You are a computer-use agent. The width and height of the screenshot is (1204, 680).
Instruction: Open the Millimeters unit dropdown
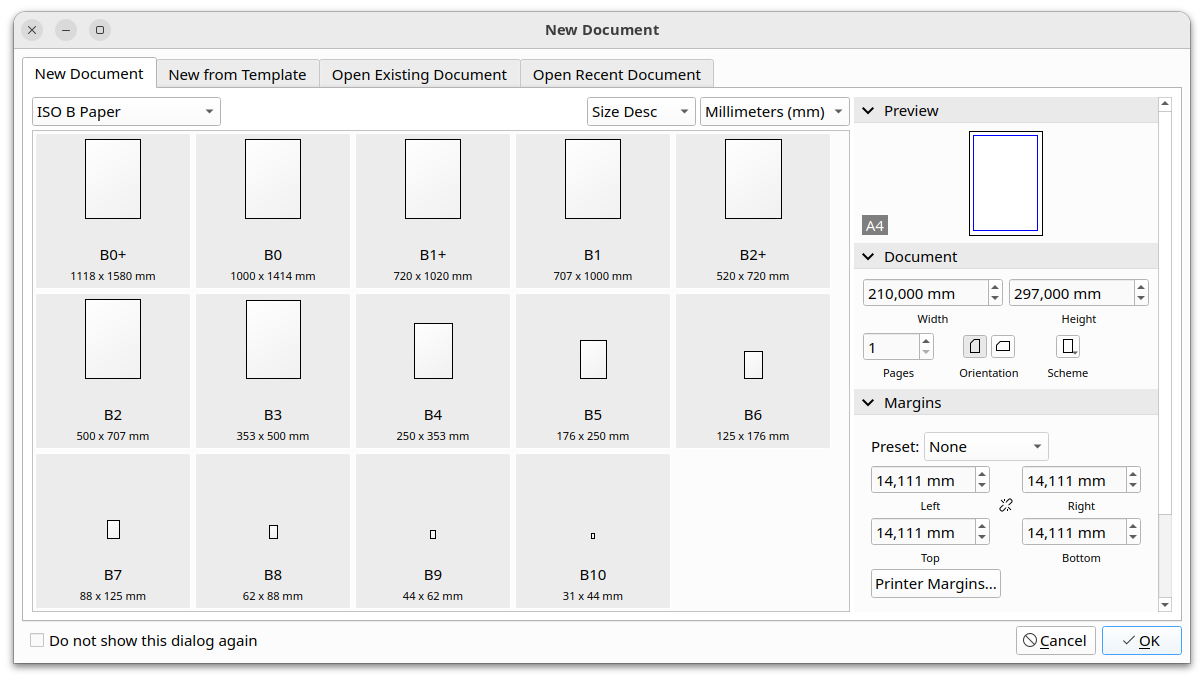pos(775,112)
